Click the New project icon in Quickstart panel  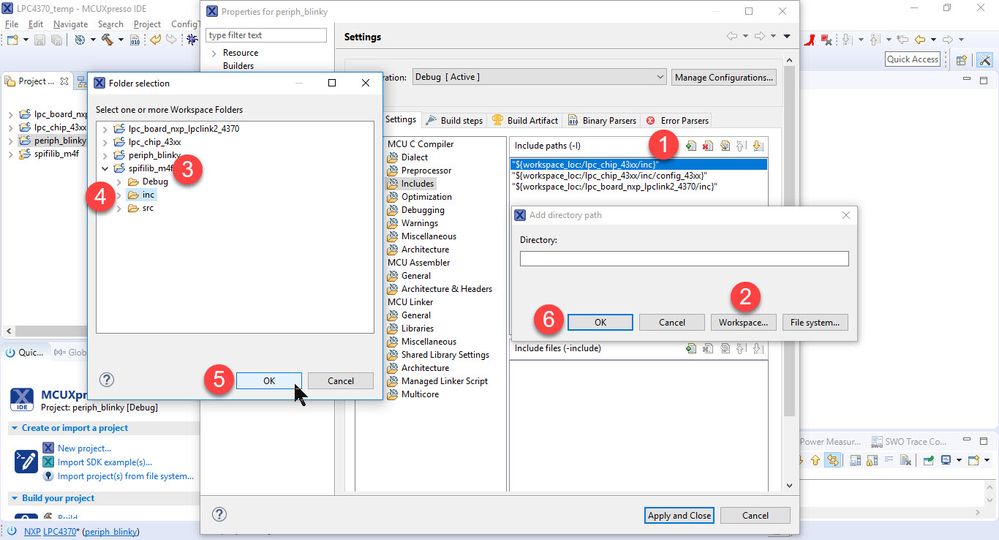pyautogui.click(x=48, y=448)
